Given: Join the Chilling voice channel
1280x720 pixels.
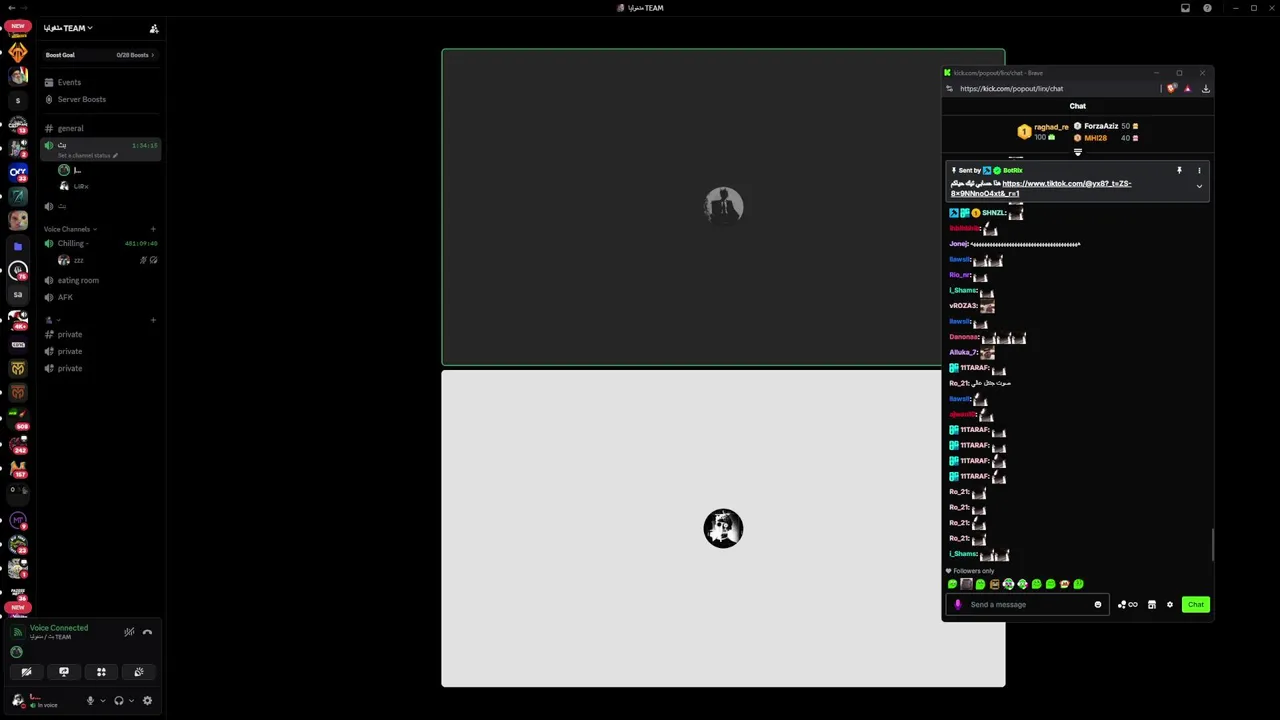Looking at the screenshot, I should pos(100,243).
